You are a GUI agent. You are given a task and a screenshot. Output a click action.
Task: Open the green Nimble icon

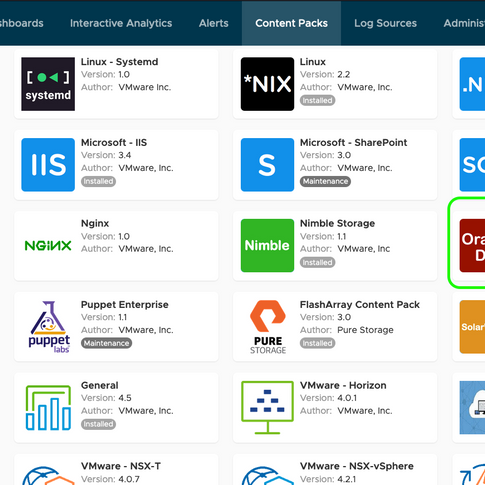point(267,246)
